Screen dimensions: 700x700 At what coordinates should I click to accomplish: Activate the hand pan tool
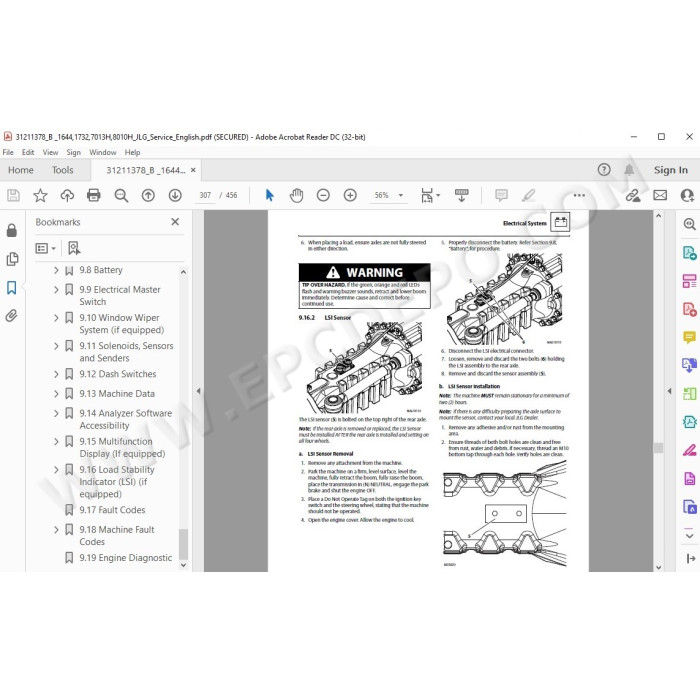coord(296,195)
